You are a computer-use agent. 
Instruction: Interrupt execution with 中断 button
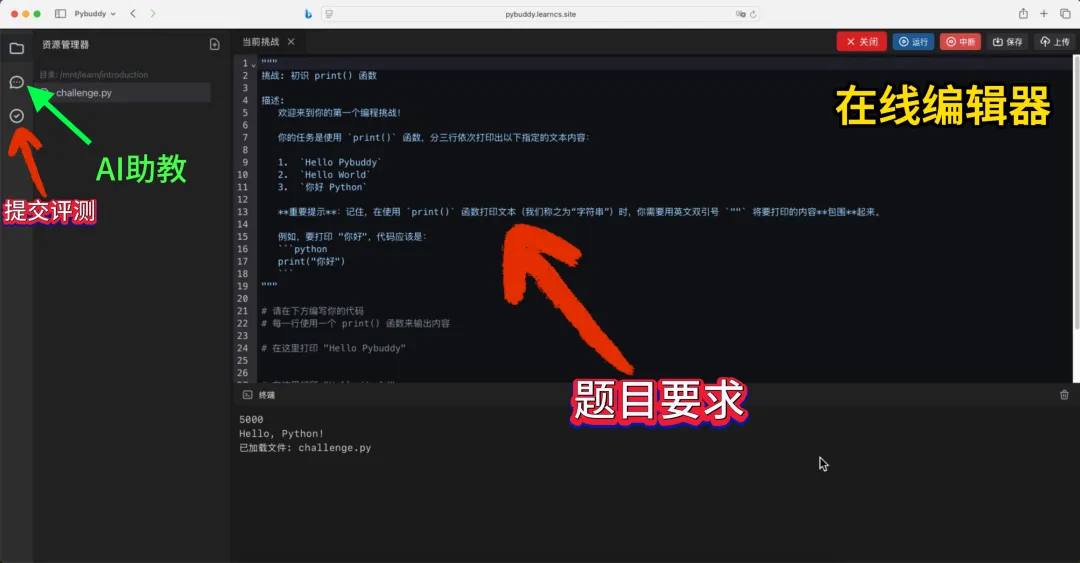[960, 42]
